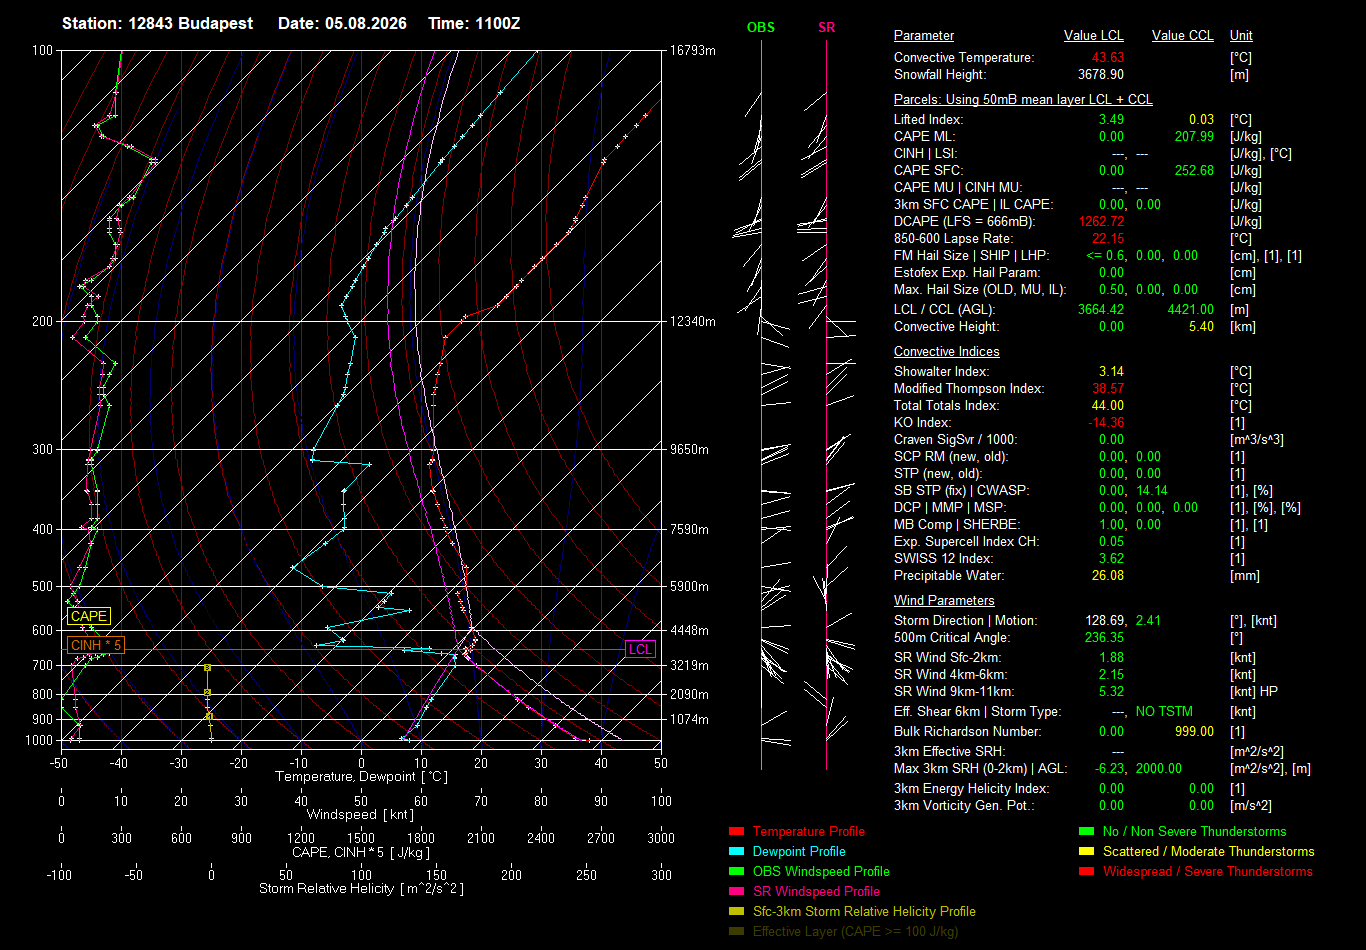Click the Total Totals Index value 44.00
Image resolution: width=1366 pixels, height=950 pixels.
coord(1108,405)
